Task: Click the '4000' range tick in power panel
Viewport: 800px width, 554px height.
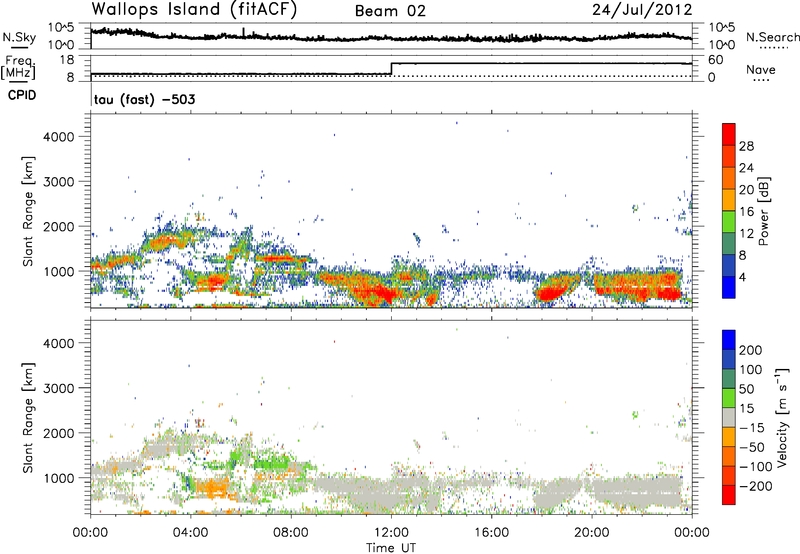Action: (59, 137)
